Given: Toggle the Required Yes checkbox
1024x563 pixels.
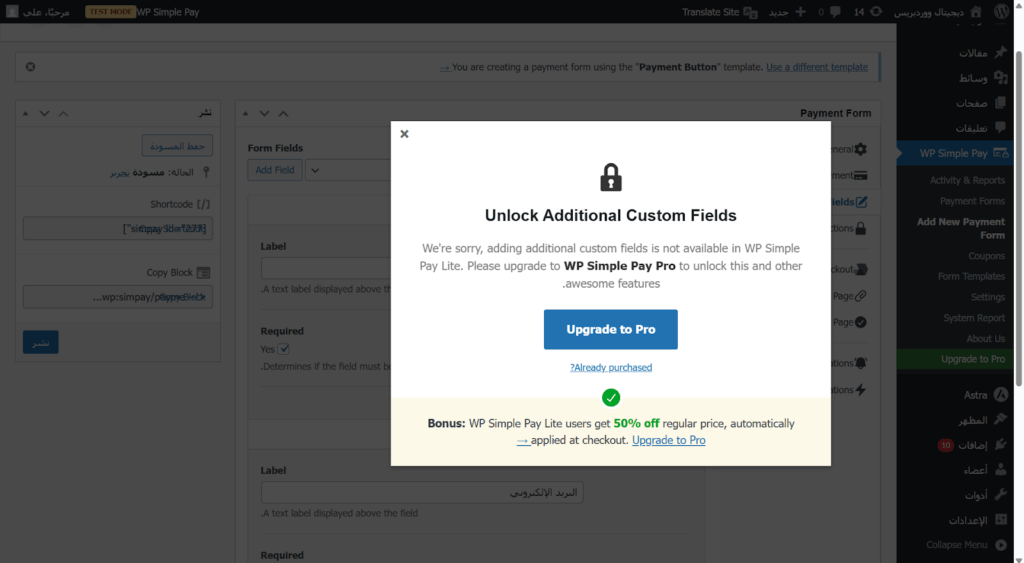Looking at the screenshot, I should (x=284, y=349).
